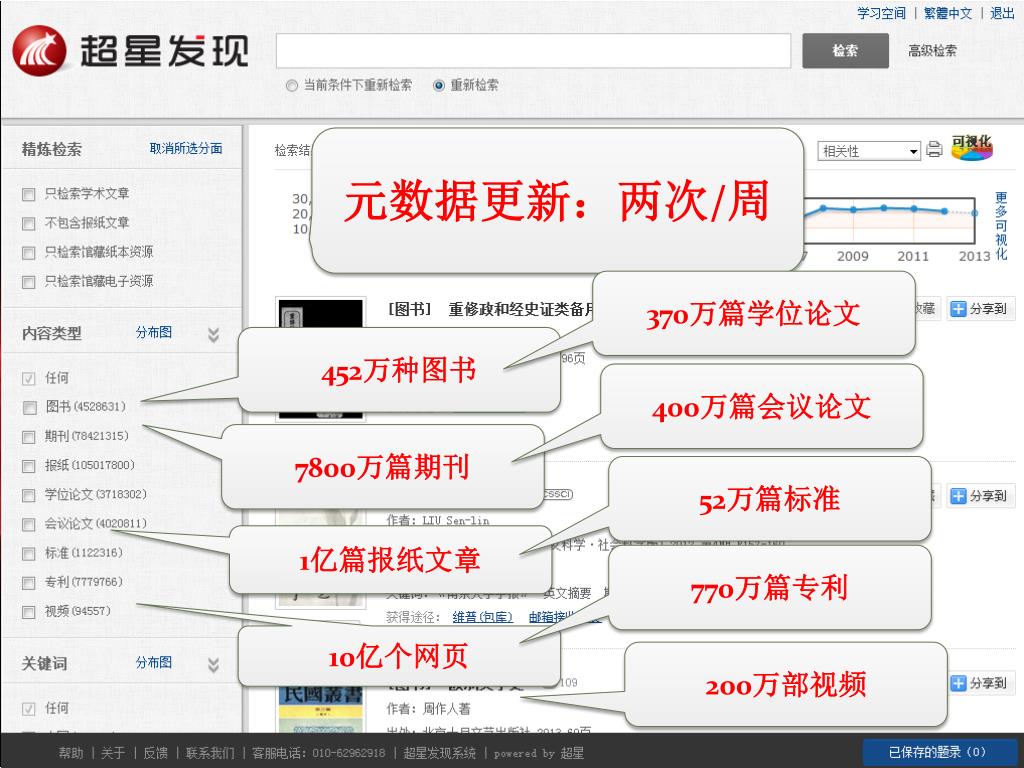Screen dimensions: 1024x768
Task: Check 只检索学术文章 filter
Action: click(29, 195)
